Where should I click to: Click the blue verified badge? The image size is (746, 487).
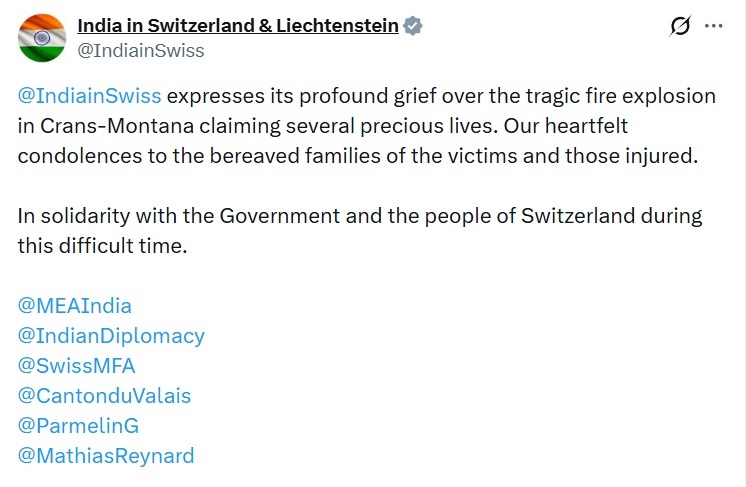tap(413, 26)
